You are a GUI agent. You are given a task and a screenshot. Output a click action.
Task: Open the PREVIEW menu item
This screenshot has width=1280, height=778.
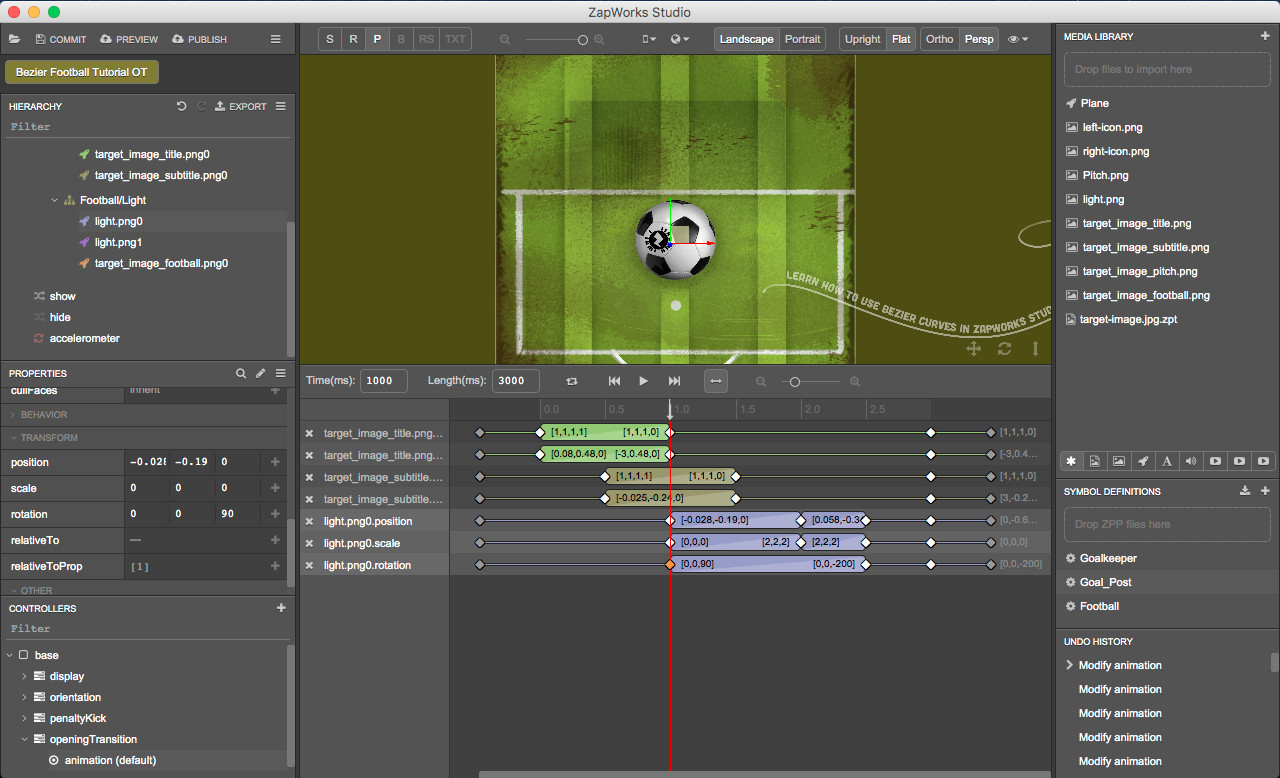(x=128, y=39)
